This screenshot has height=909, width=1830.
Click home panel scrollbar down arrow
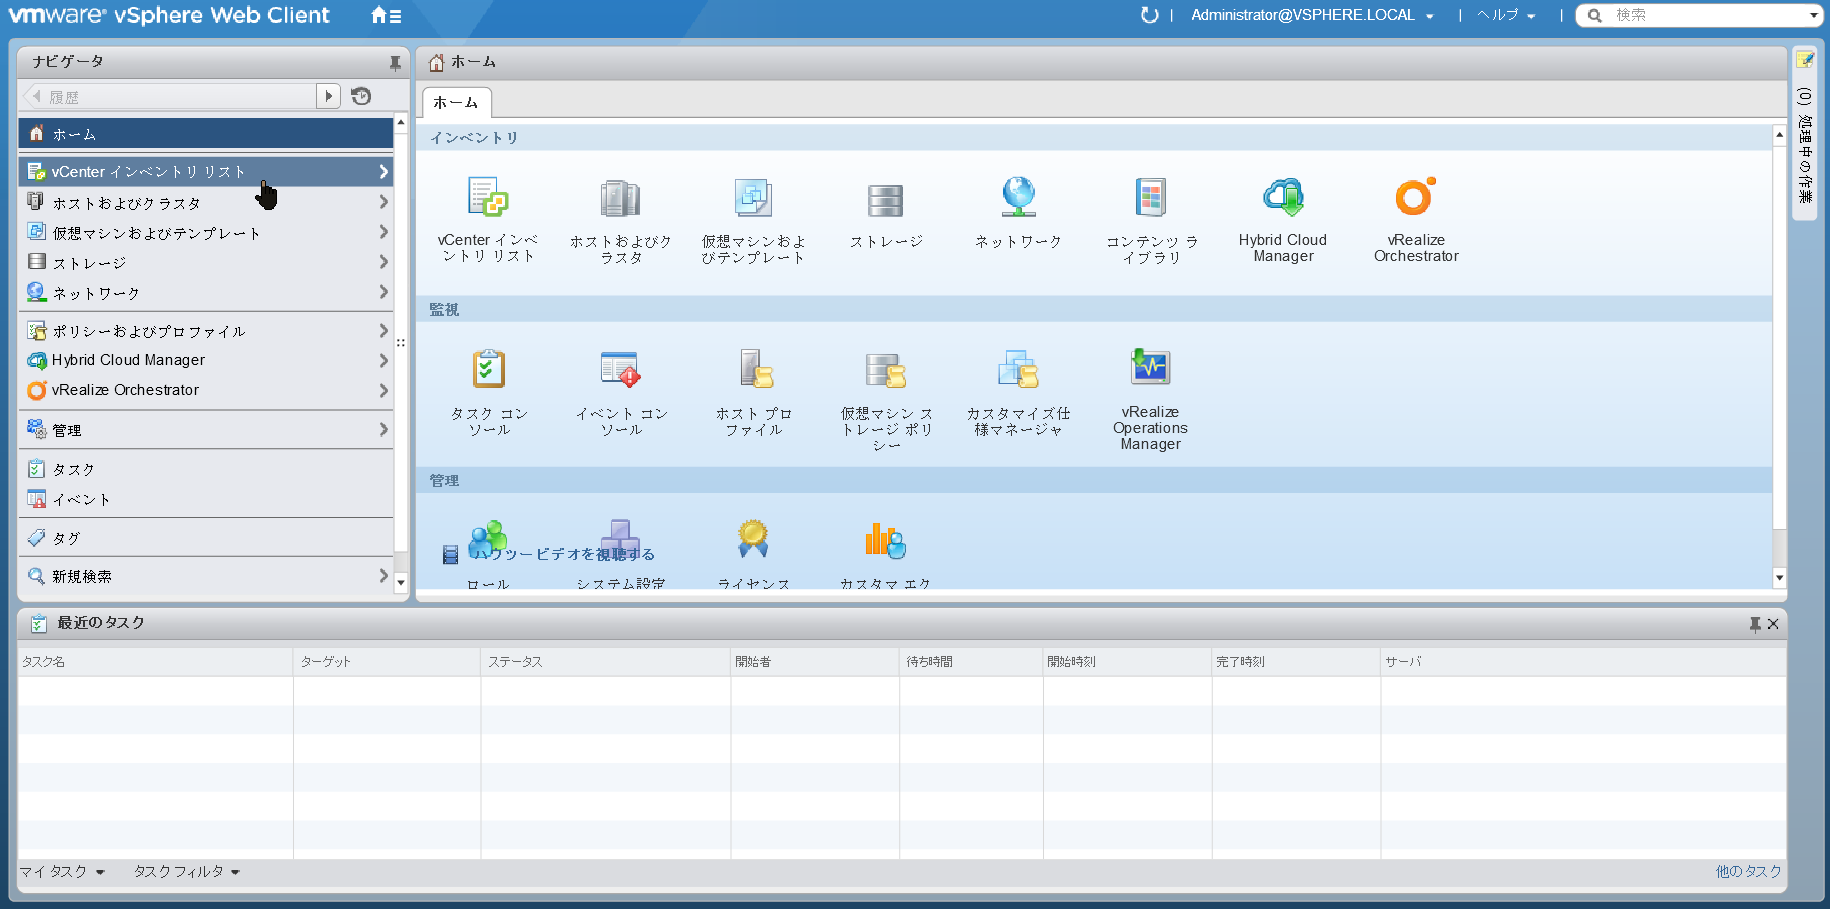pos(1779,578)
